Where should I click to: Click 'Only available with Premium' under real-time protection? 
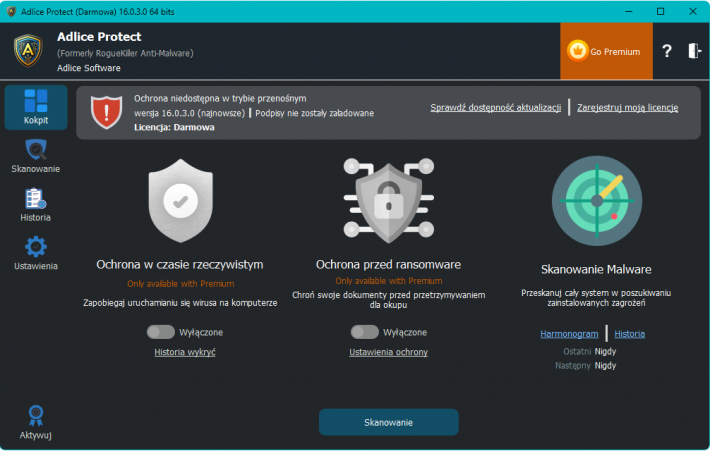(181, 284)
